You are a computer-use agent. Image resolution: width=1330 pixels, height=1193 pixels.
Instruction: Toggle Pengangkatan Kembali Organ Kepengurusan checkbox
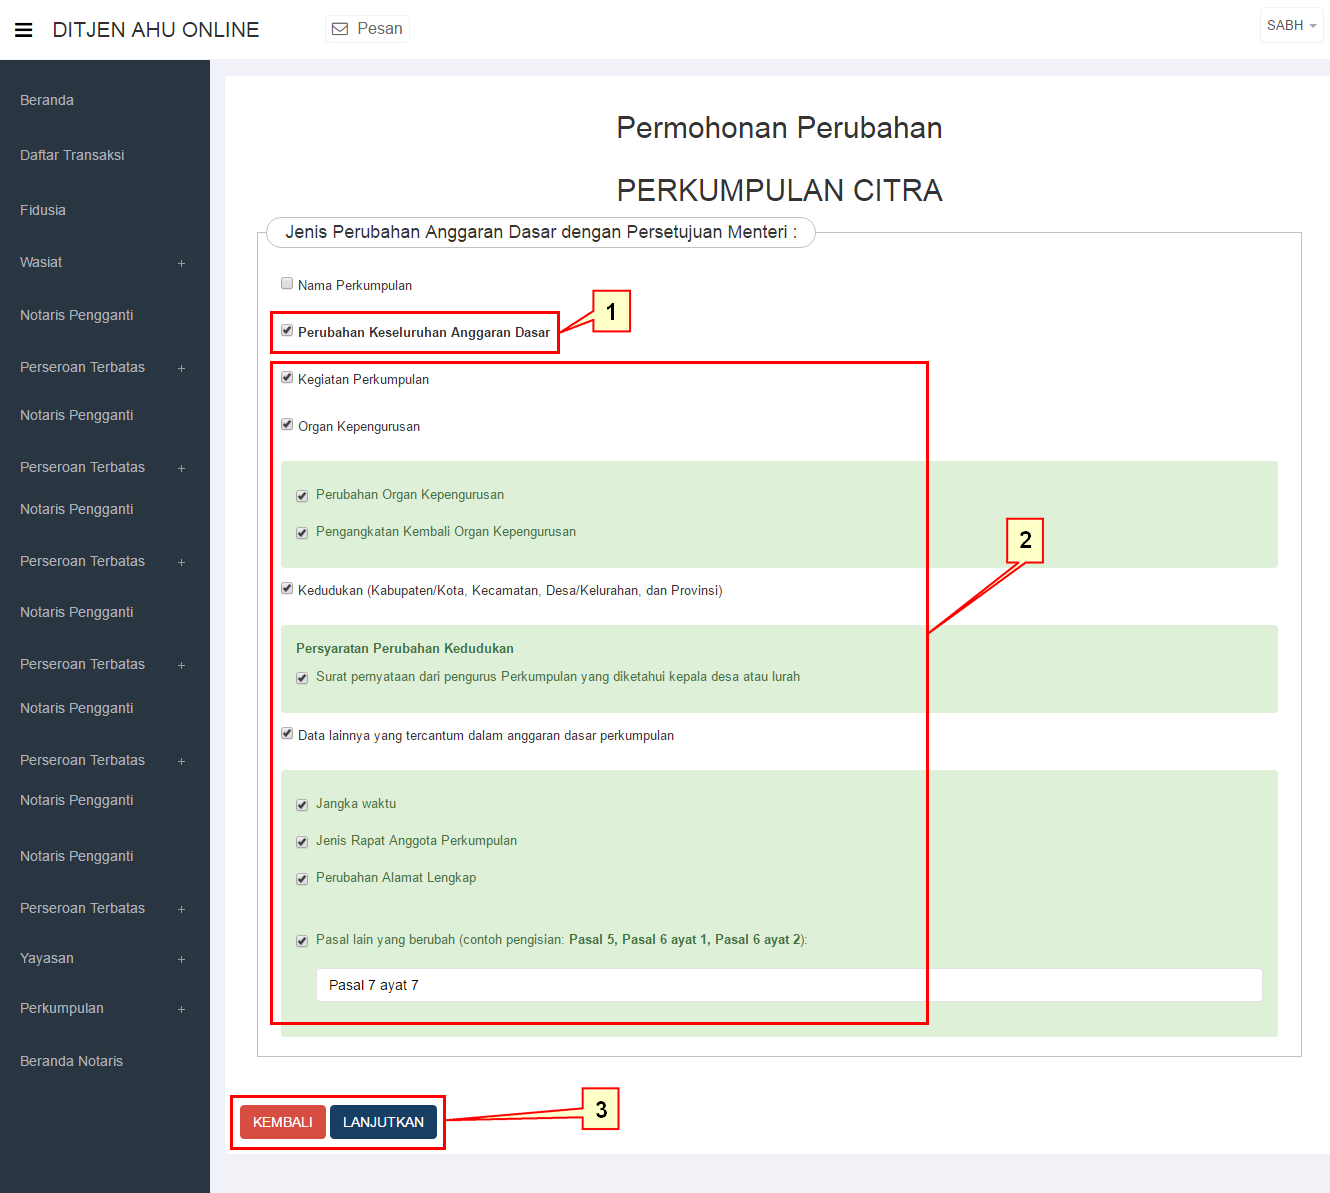tap(302, 533)
